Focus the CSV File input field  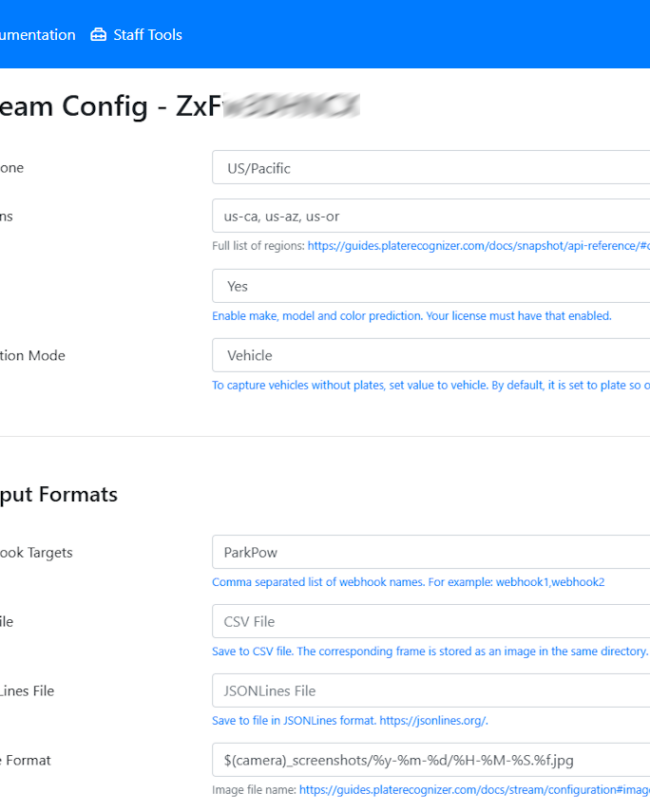[431, 621]
